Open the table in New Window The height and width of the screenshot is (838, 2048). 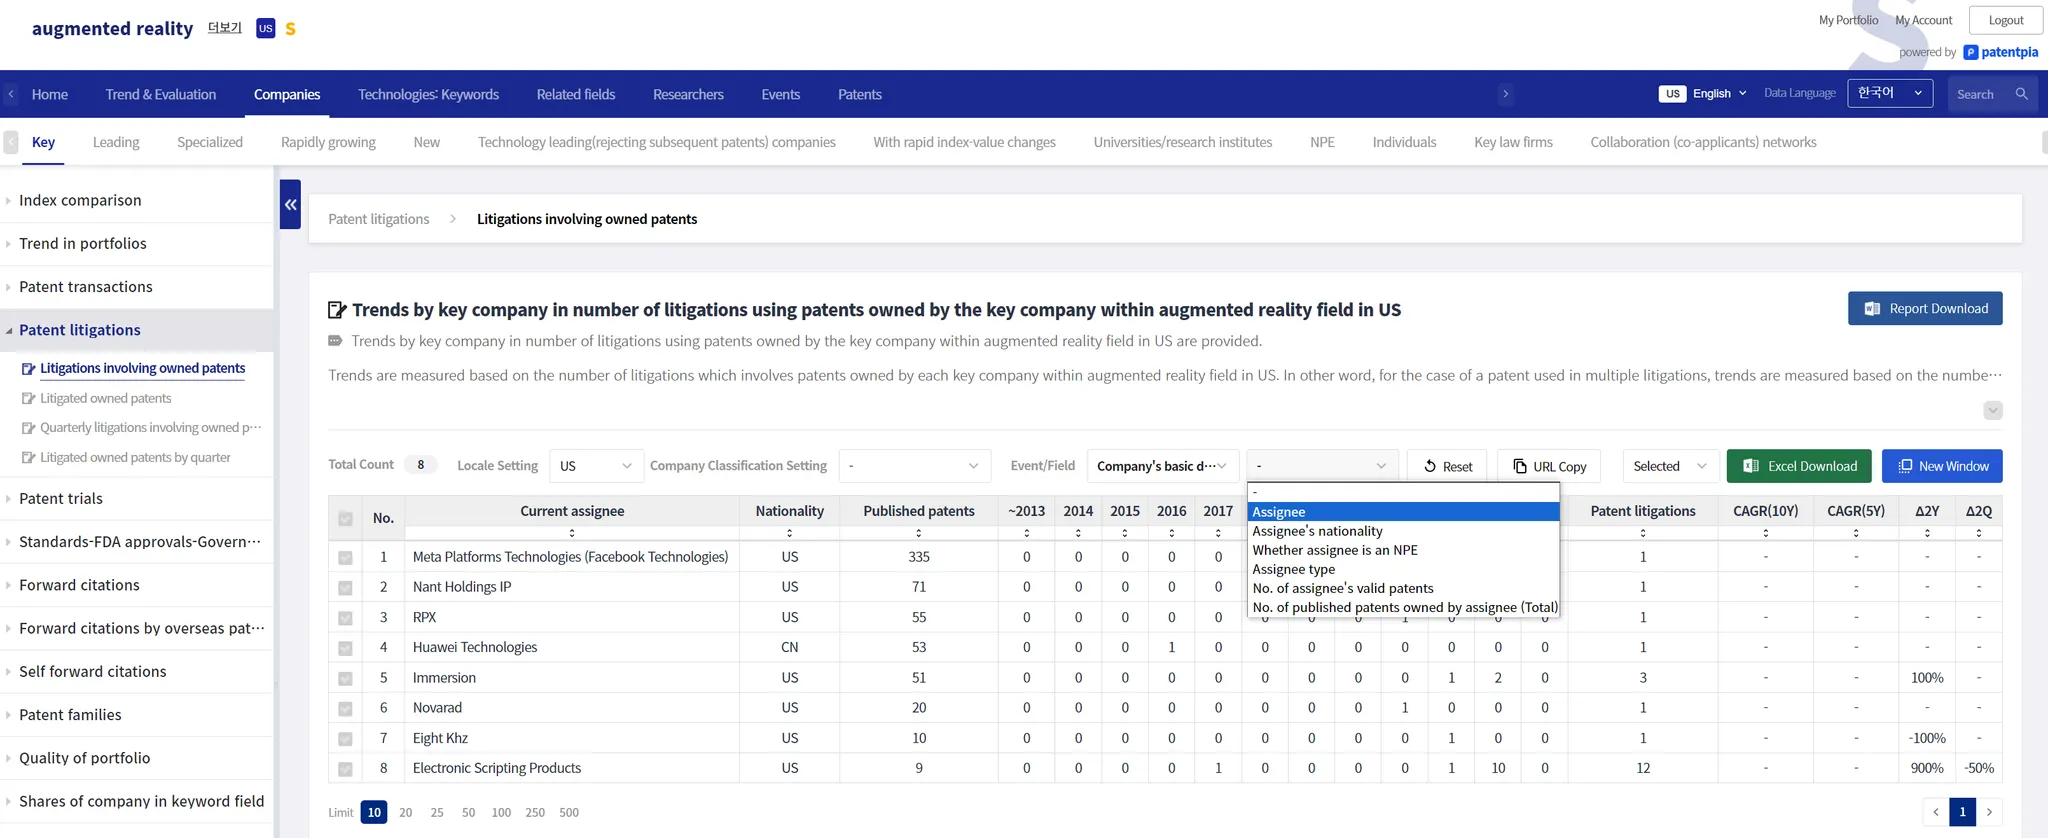pyautogui.click(x=1942, y=466)
